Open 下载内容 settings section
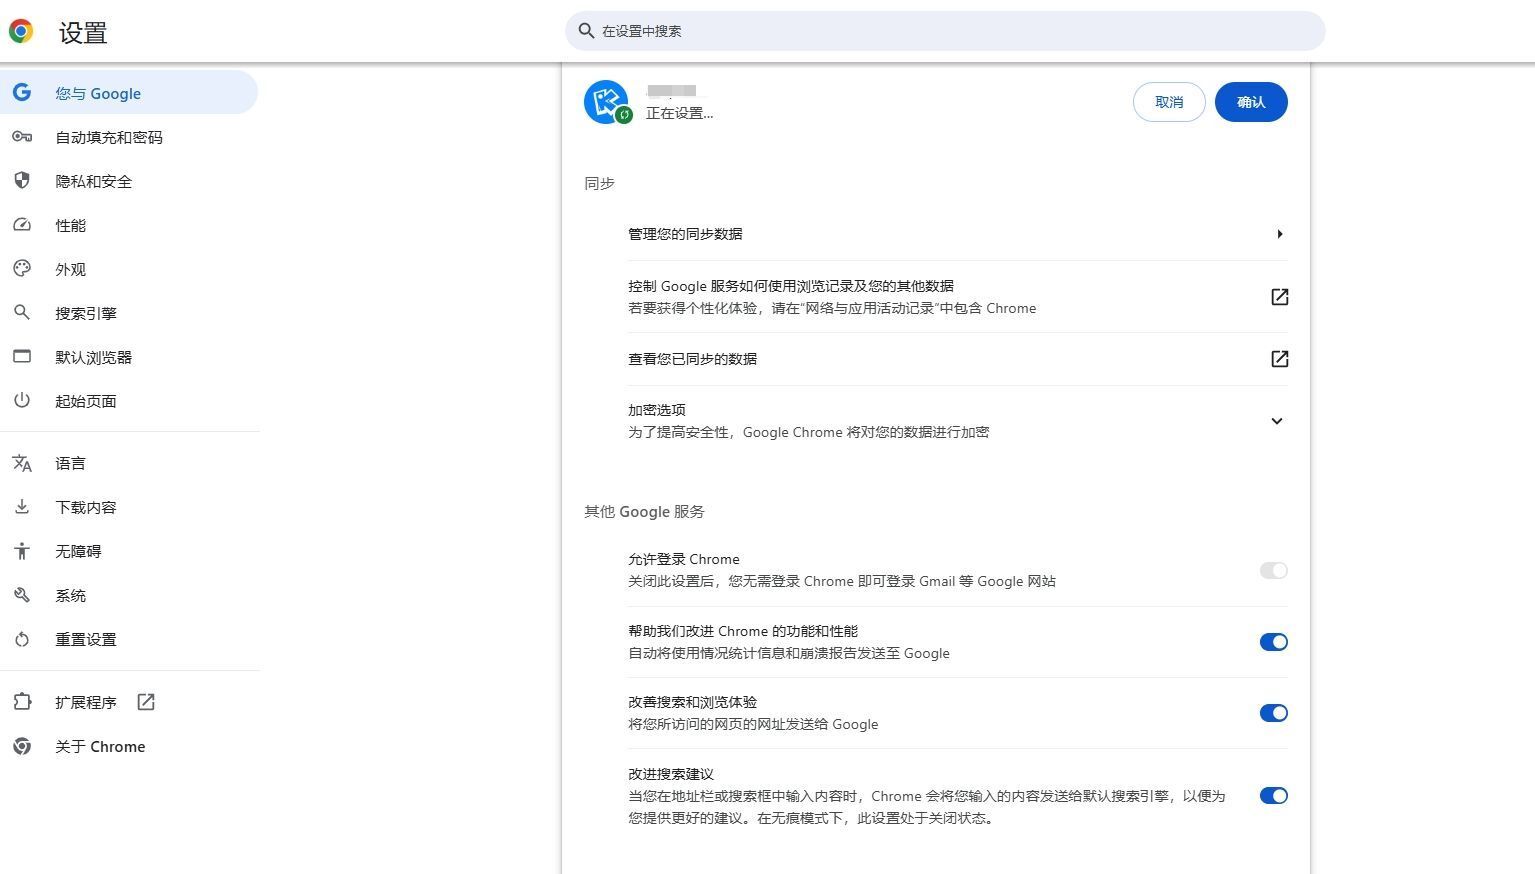 coord(85,507)
